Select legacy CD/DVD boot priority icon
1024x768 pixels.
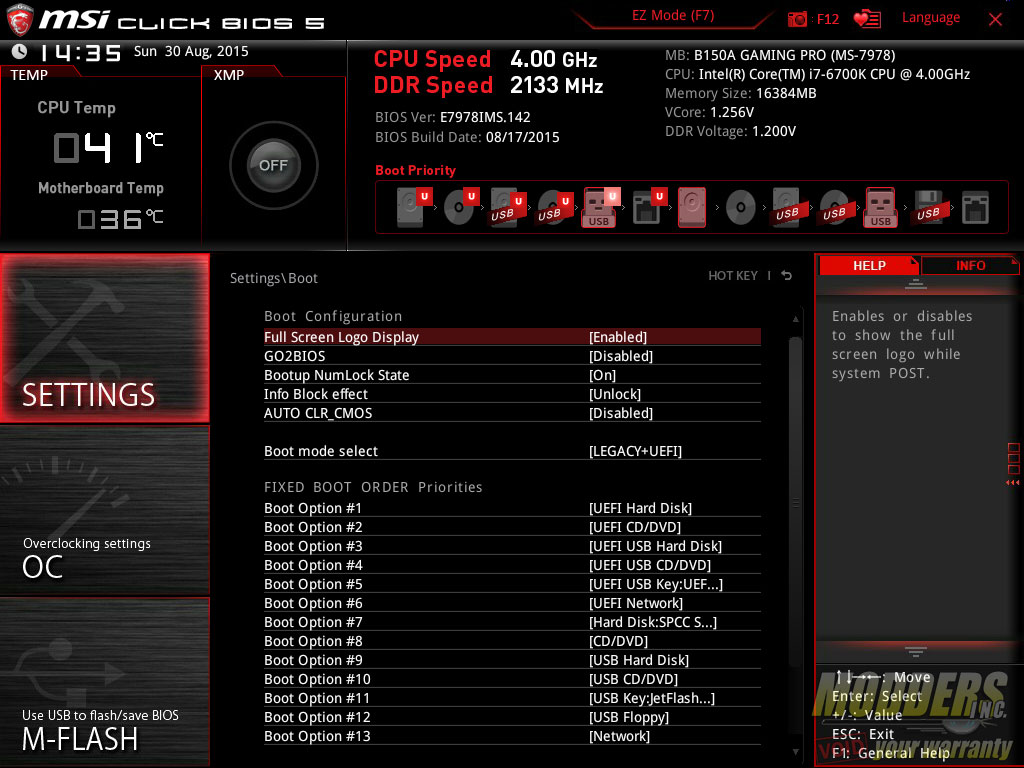tap(740, 207)
